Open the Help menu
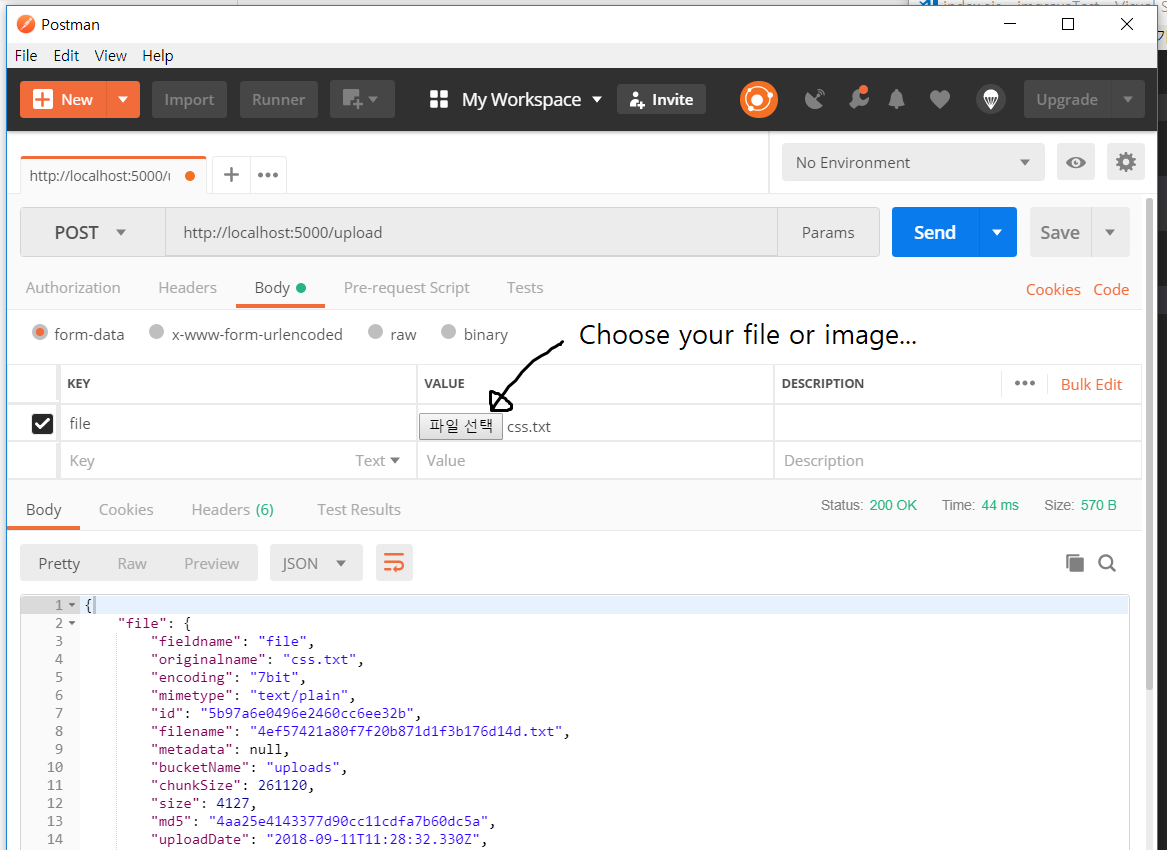Image resolution: width=1167 pixels, height=850 pixels. (x=157, y=56)
